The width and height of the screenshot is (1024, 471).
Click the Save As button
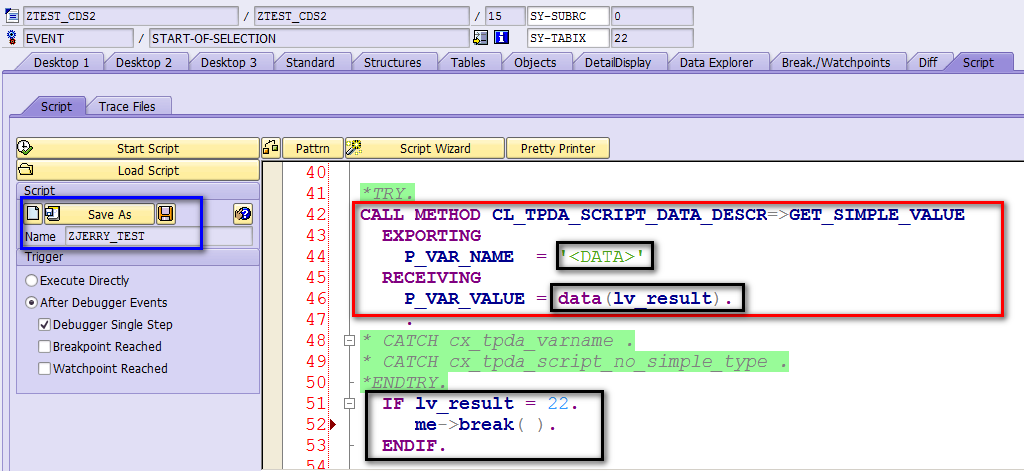[99, 214]
